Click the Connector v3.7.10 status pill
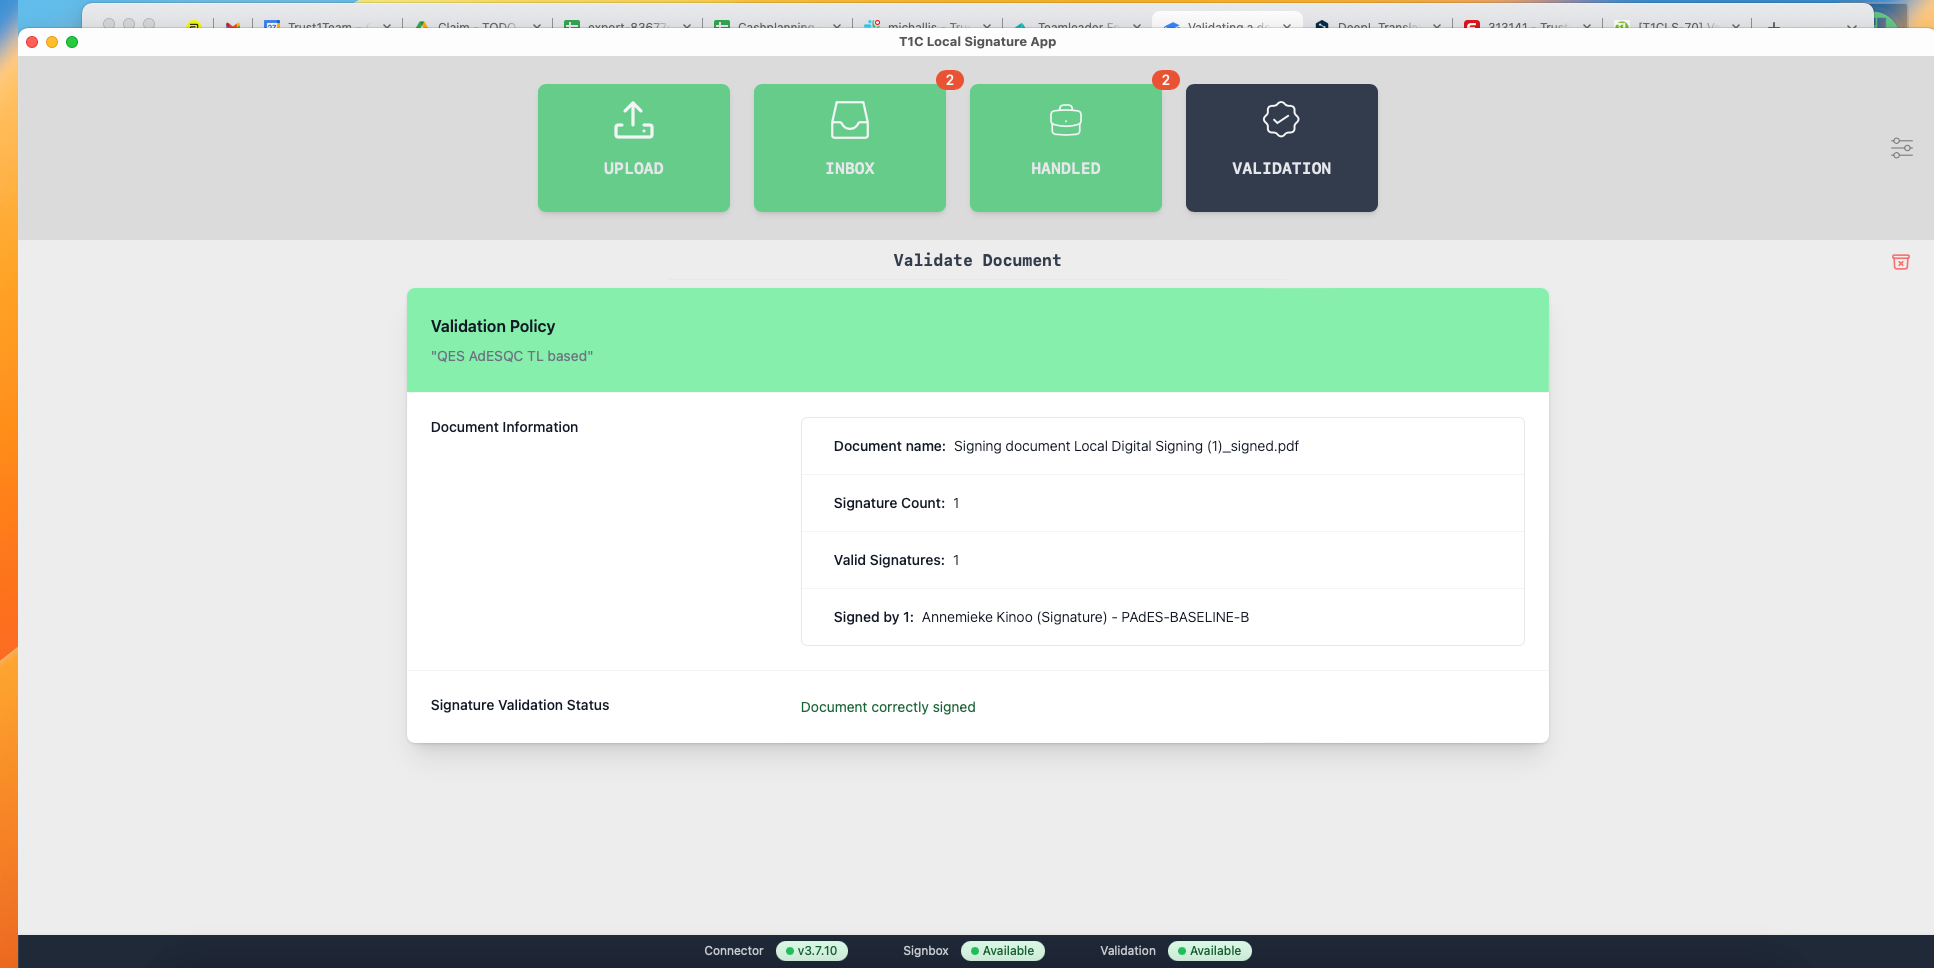The image size is (1934, 968). (812, 951)
